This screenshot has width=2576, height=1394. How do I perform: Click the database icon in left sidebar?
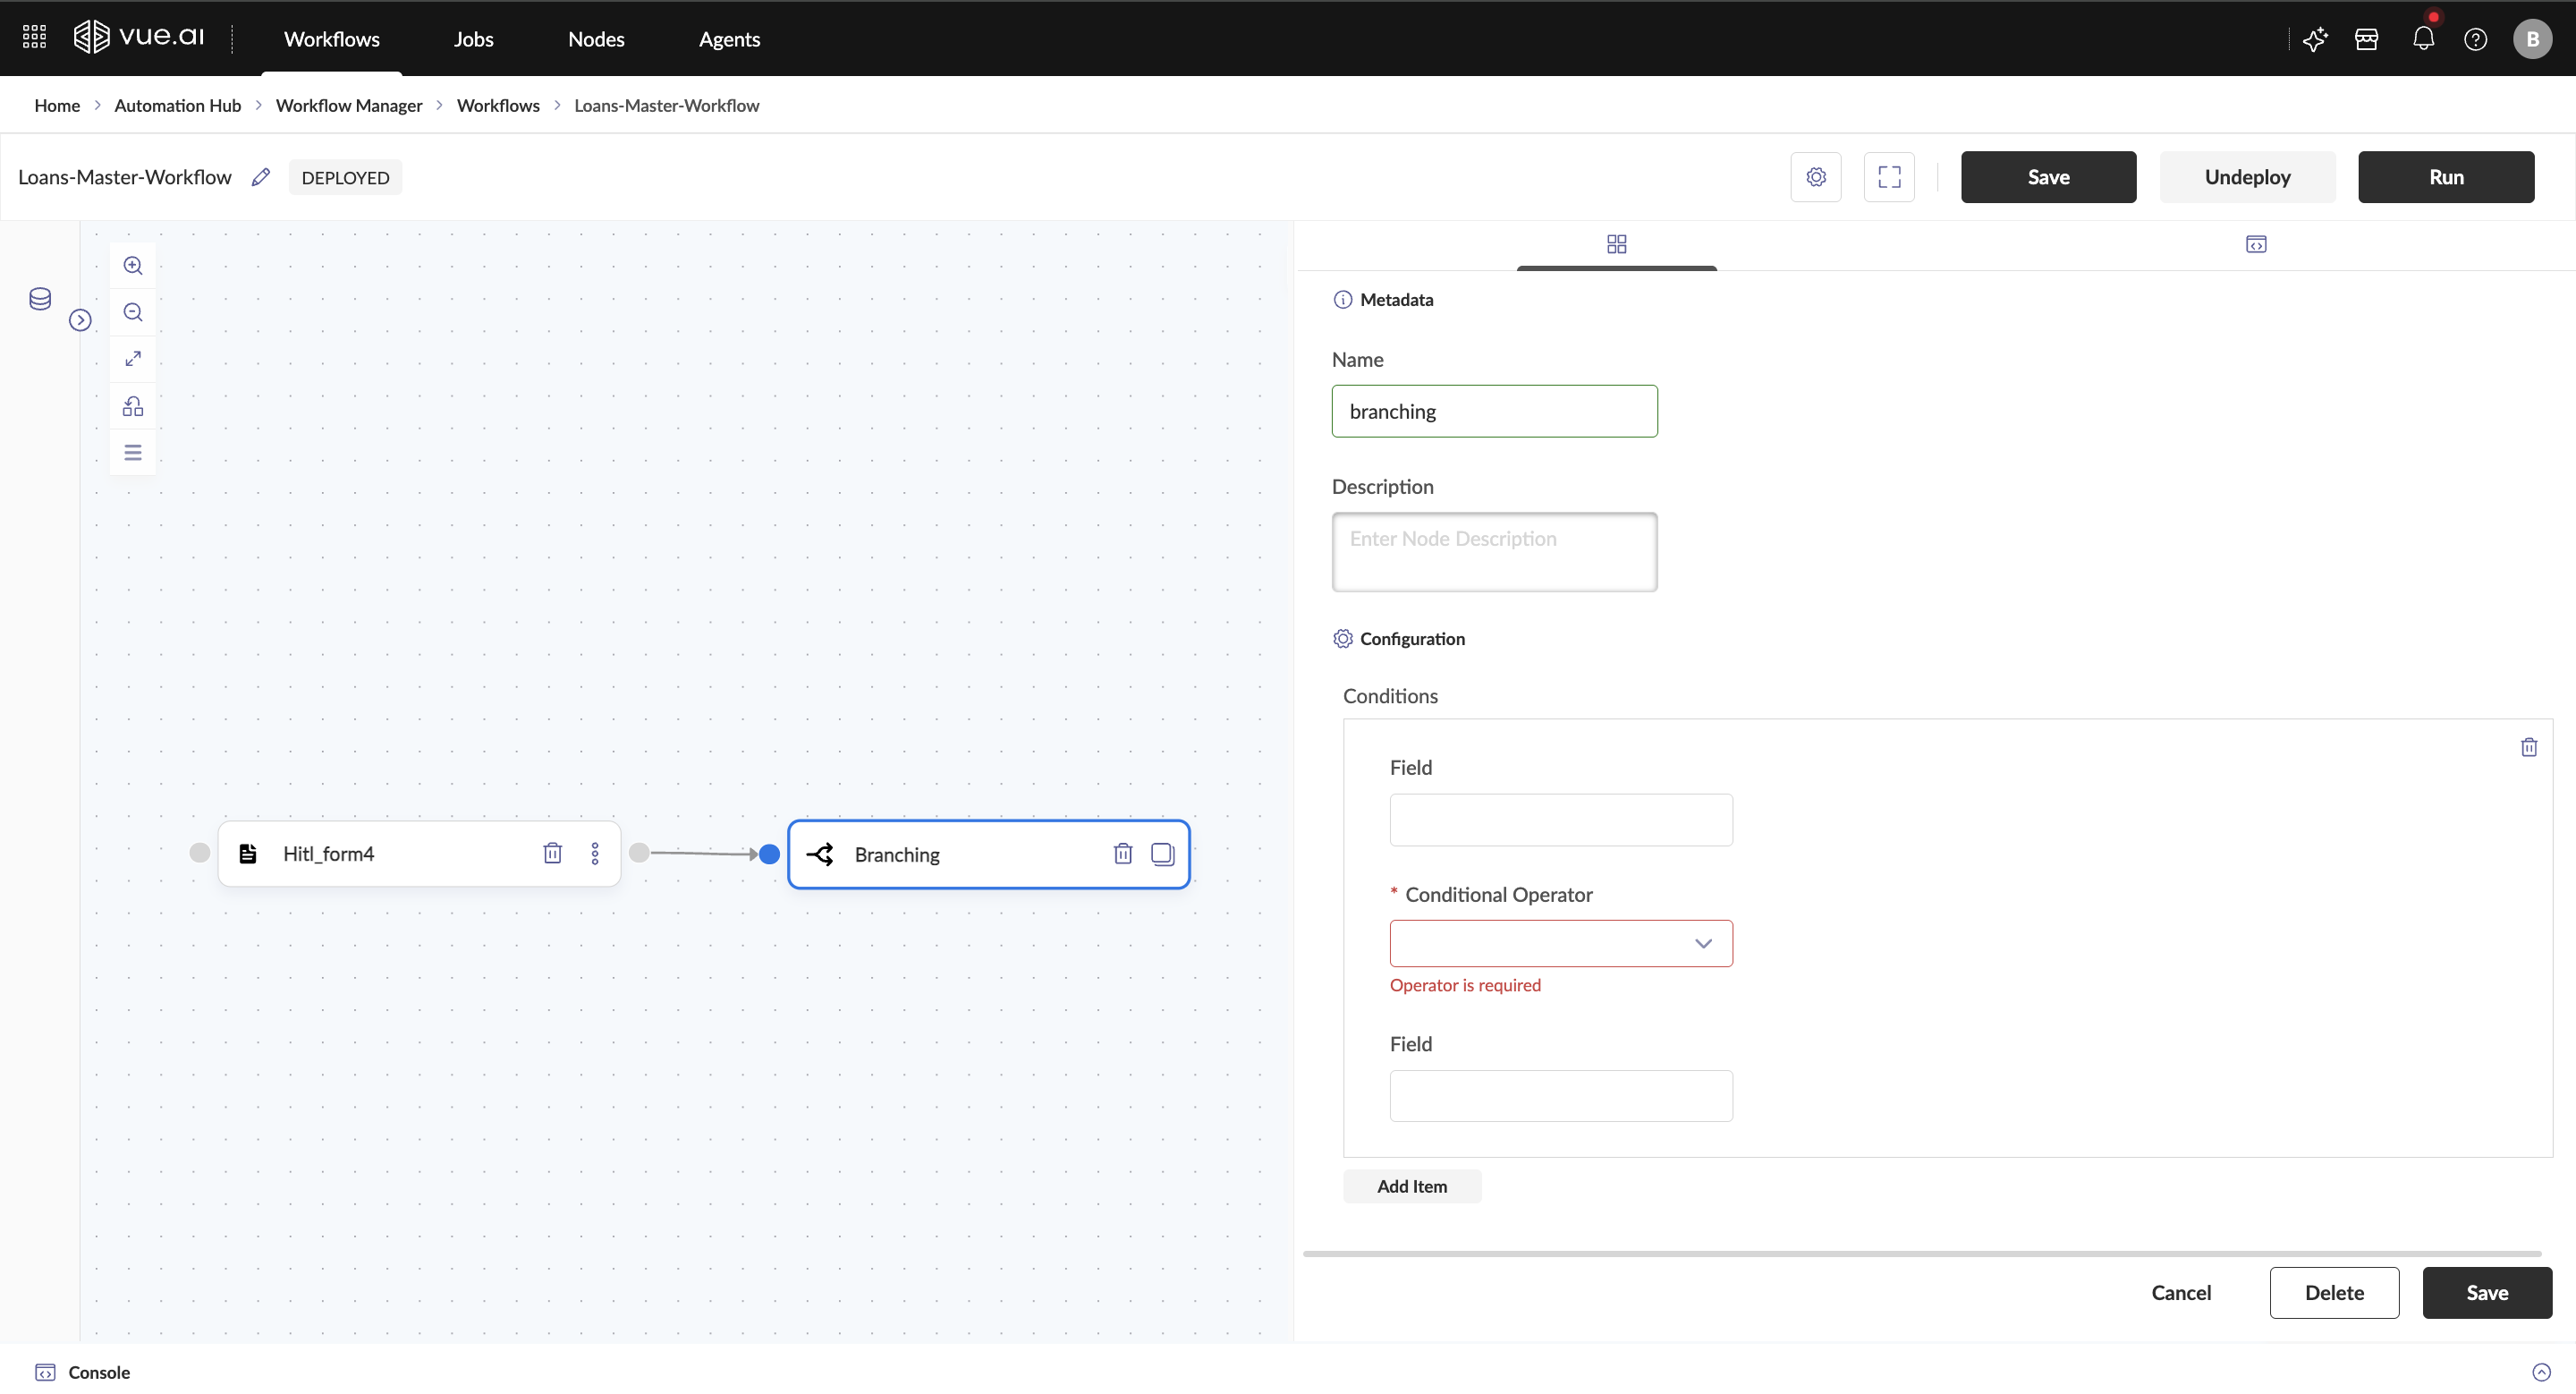[x=40, y=299]
